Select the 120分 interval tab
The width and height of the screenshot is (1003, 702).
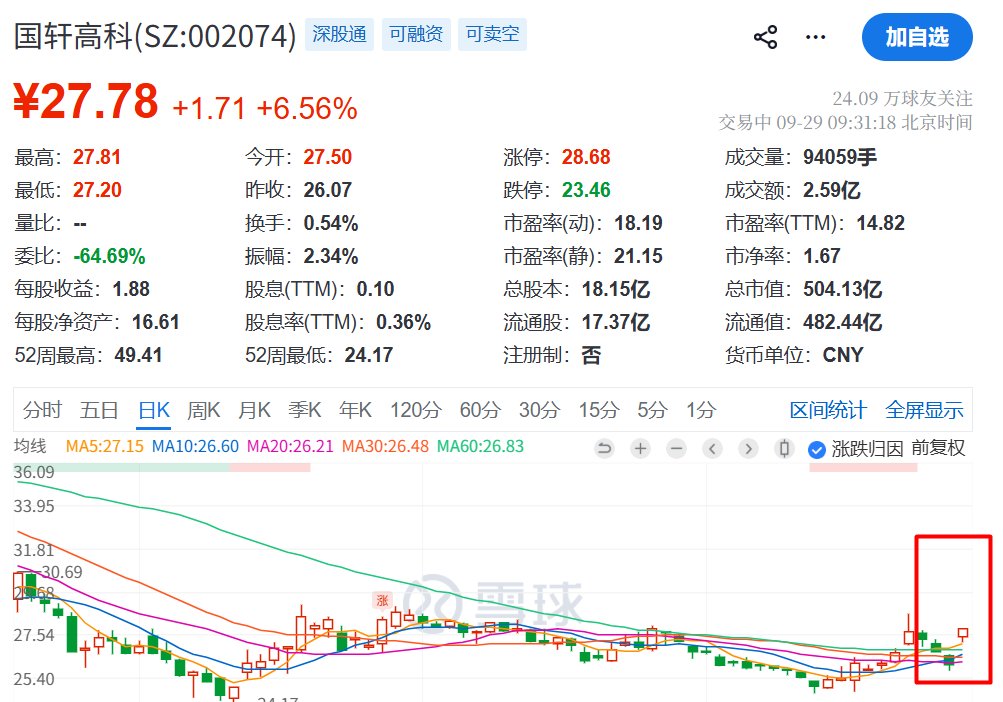pos(416,410)
